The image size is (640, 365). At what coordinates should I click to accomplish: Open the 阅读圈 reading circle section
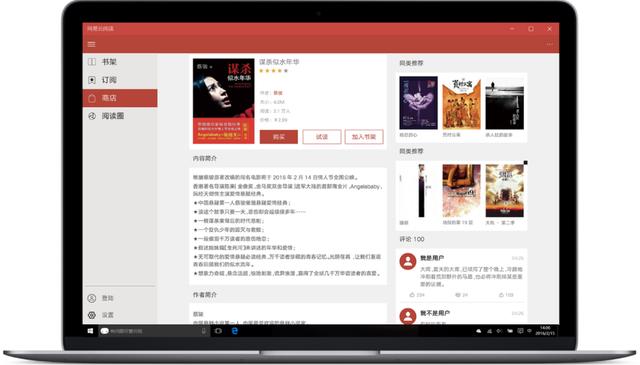tap(120, 116)
